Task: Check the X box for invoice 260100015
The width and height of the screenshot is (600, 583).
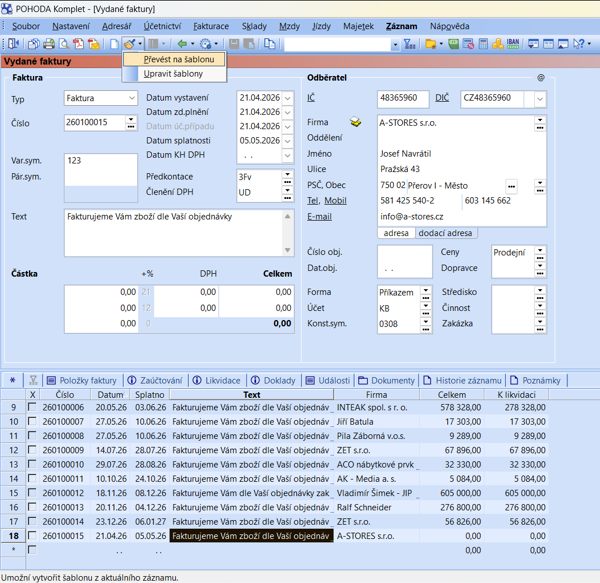Action: (x=32, y=536)
